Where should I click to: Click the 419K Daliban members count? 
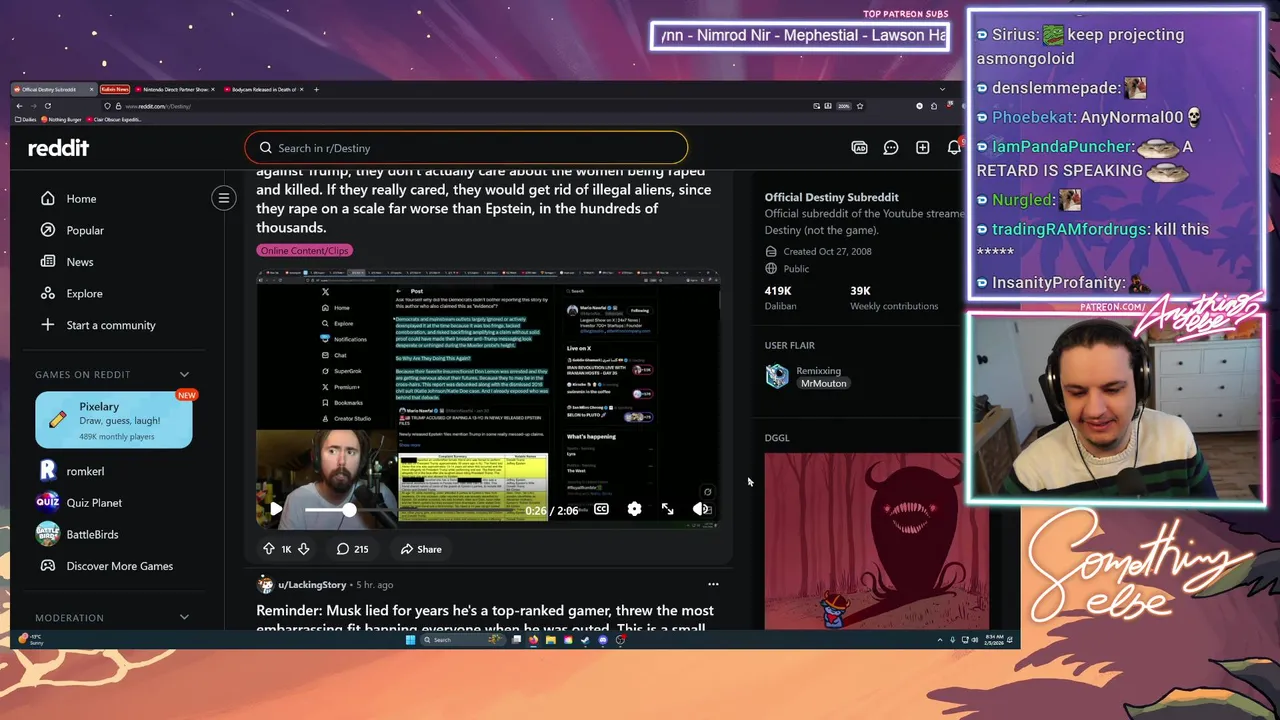(x=780, y=297)
